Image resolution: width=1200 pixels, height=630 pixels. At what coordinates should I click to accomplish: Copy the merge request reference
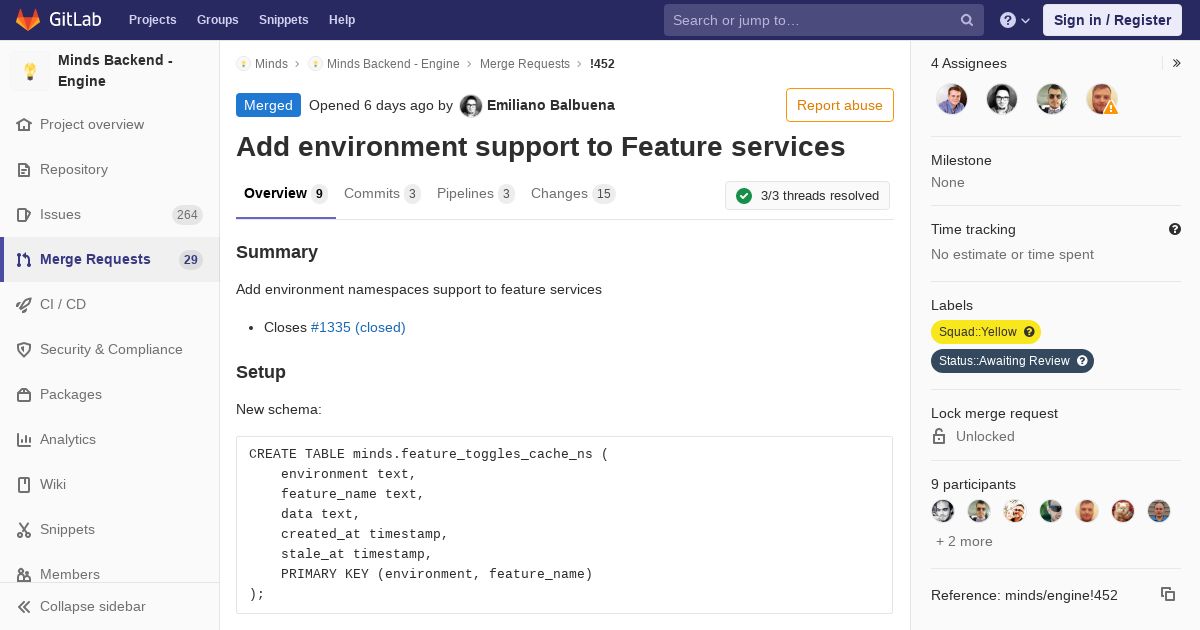tap(1167, 594)
